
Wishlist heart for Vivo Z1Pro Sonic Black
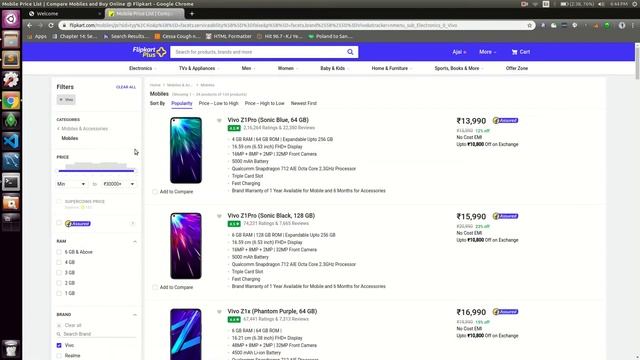(x=219, y=216)
